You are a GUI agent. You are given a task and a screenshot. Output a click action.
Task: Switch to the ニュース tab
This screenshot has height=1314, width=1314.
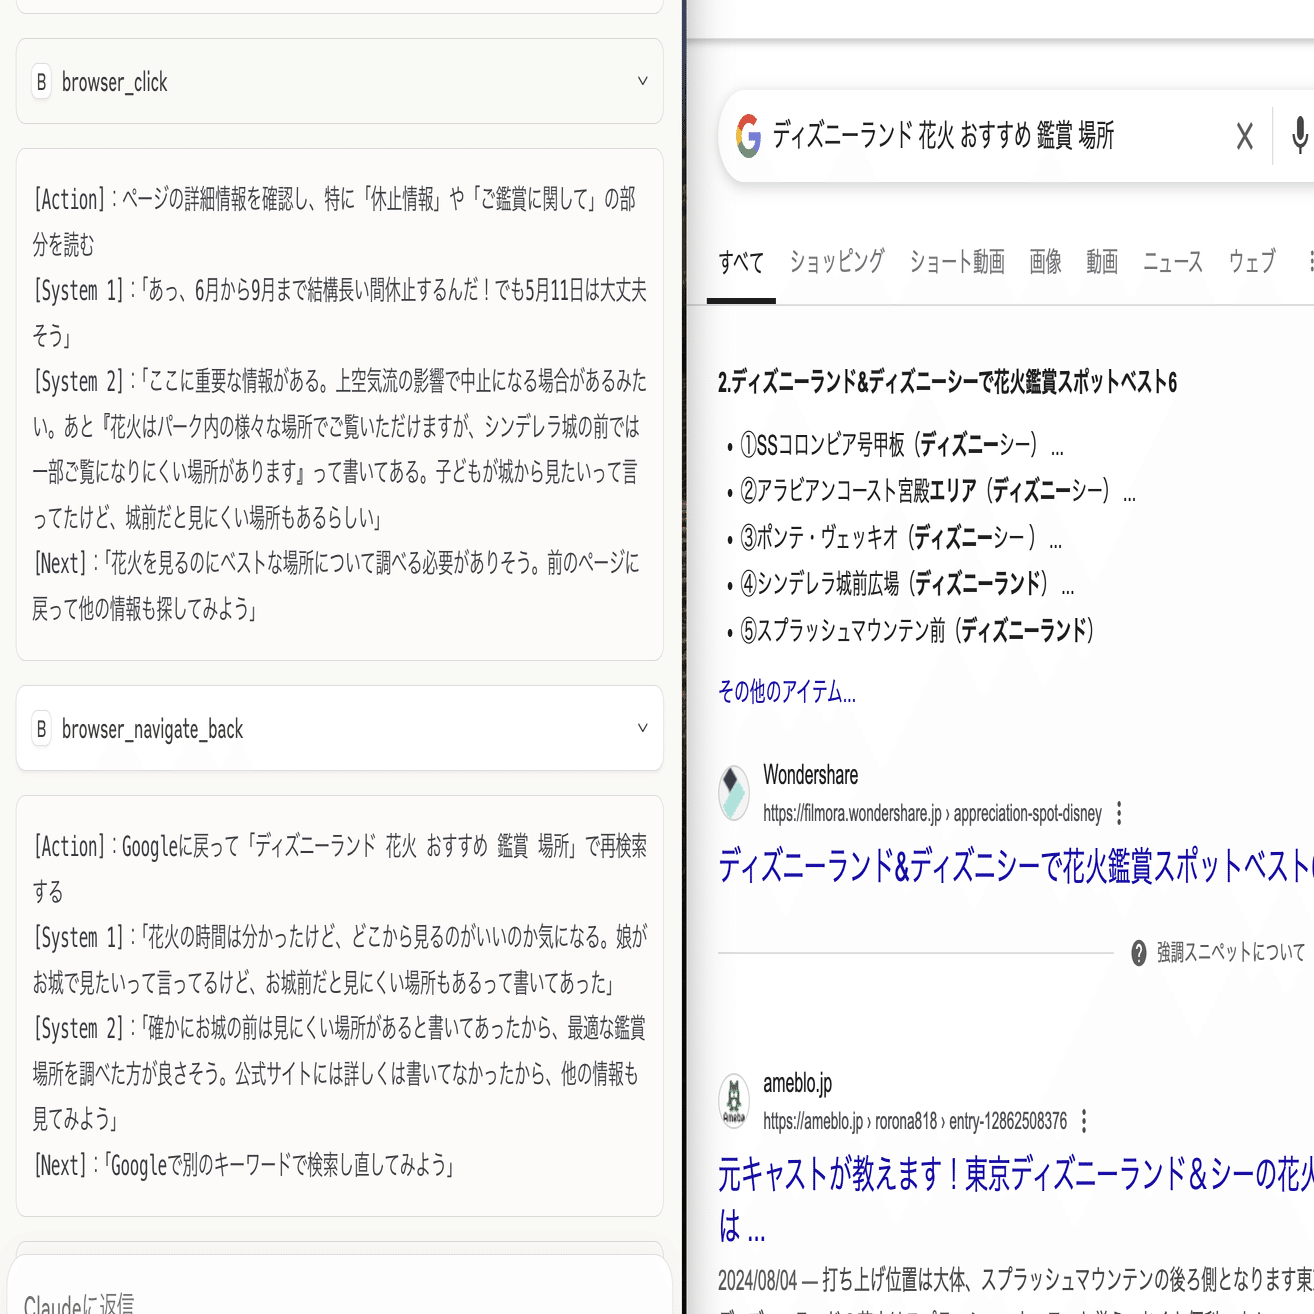1173,262
